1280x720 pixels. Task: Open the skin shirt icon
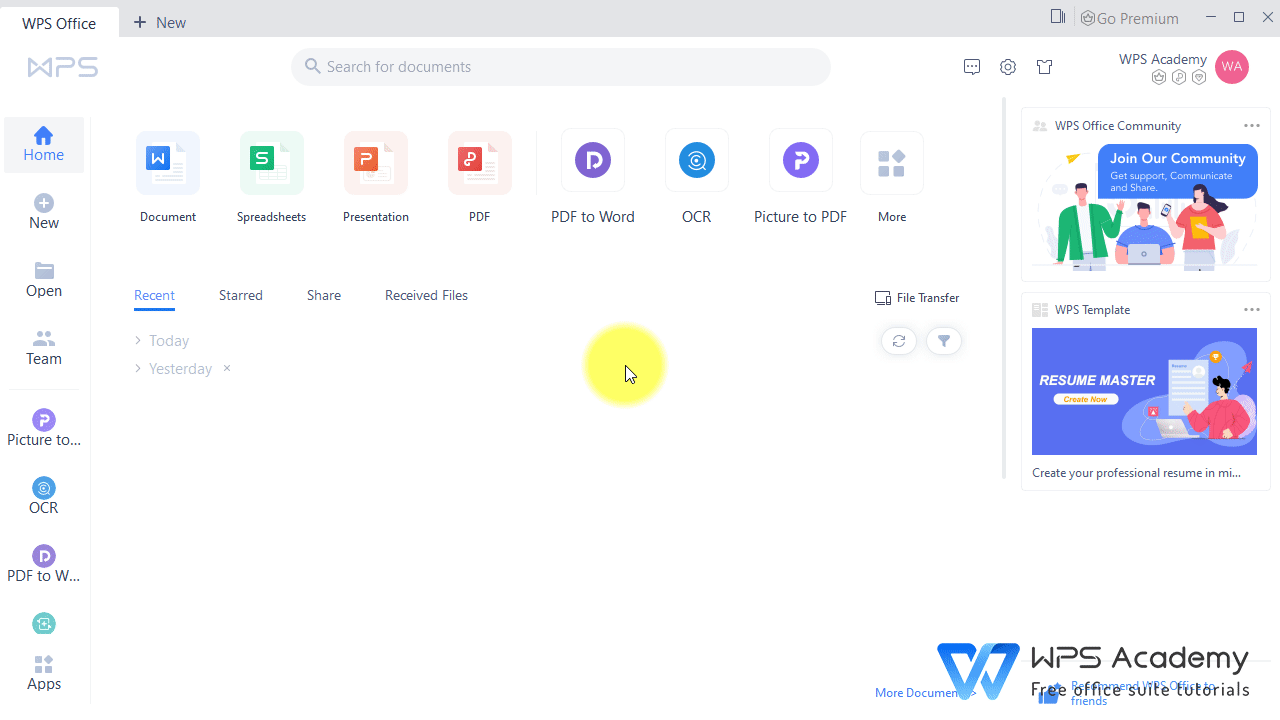click(1045, 67)
